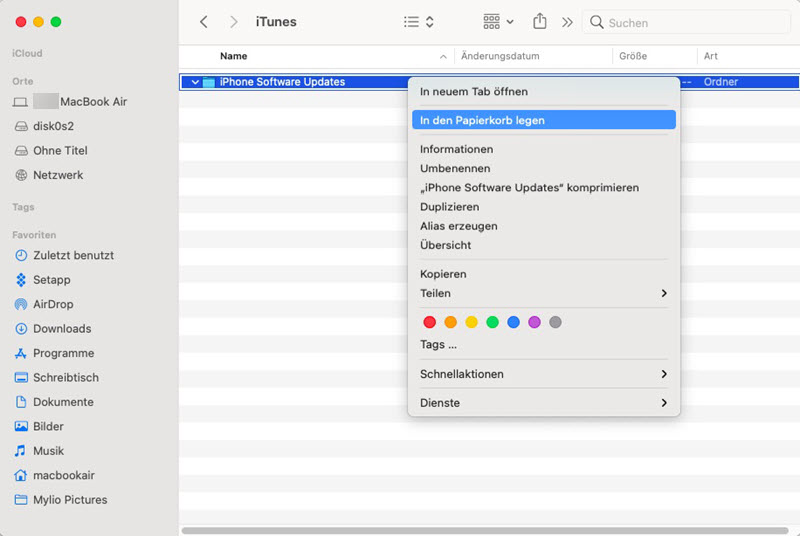Screen dimensions: 800x536
Task: Click the Favoriten sidebar heading
Action: [34, 235]
